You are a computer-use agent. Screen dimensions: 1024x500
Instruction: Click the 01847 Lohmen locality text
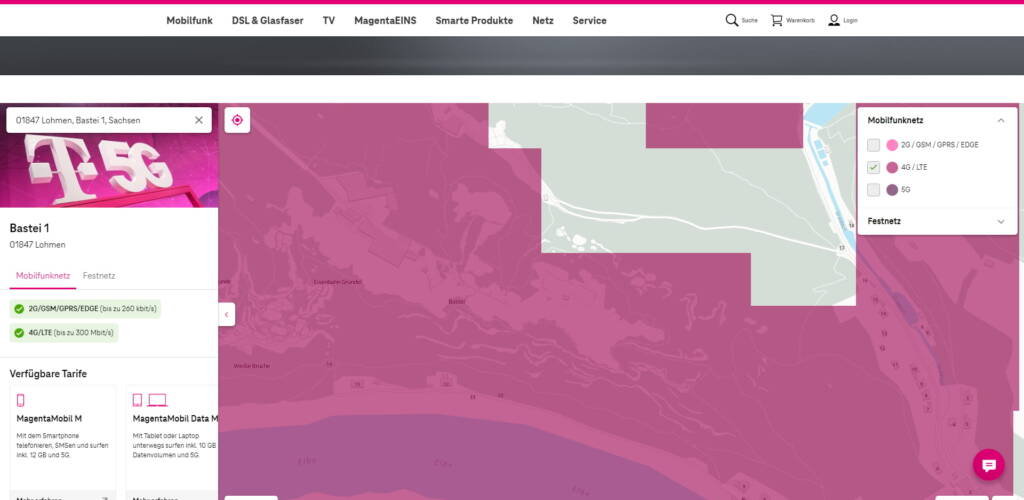(37, 245)
